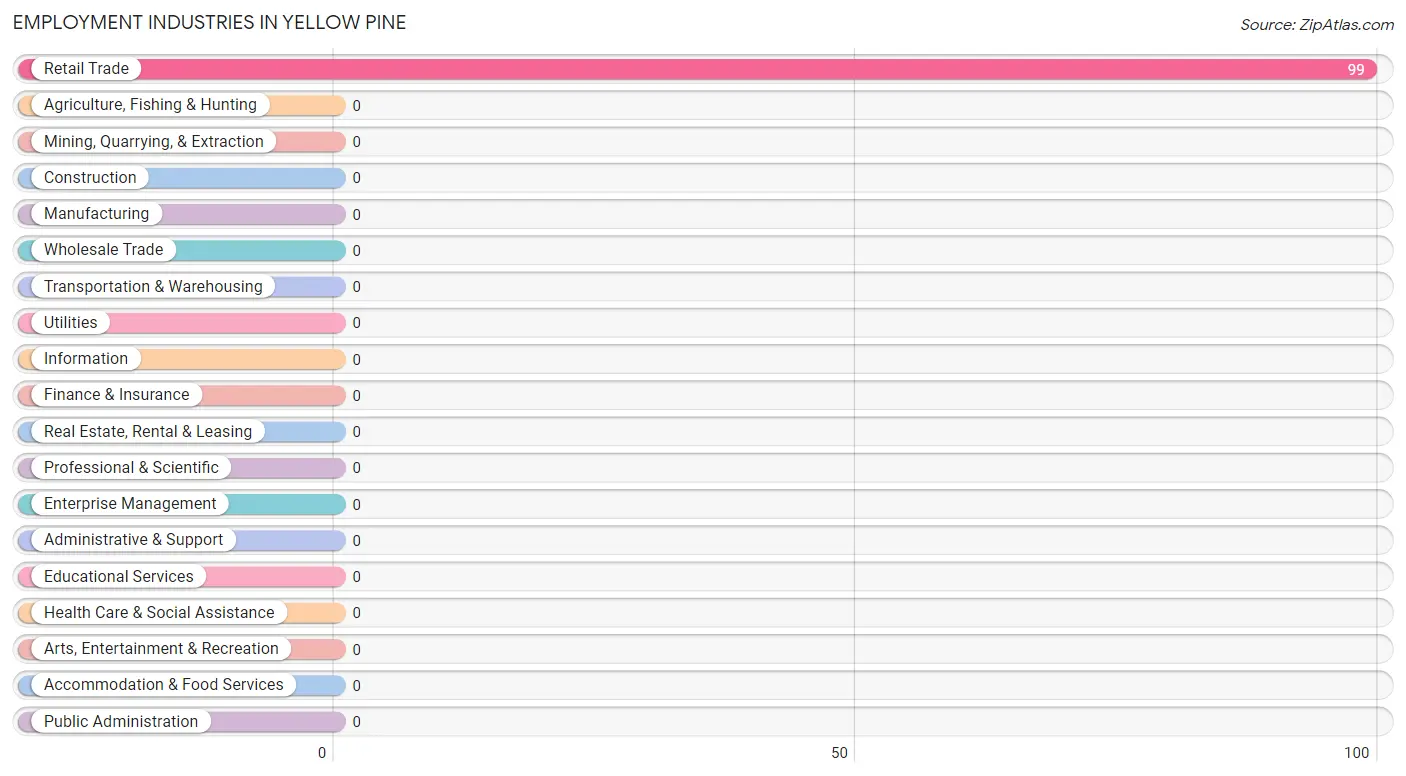The image size is (1406, 776).
Task: Click the Manufacturing label
Action: click(x=96, y=214)
